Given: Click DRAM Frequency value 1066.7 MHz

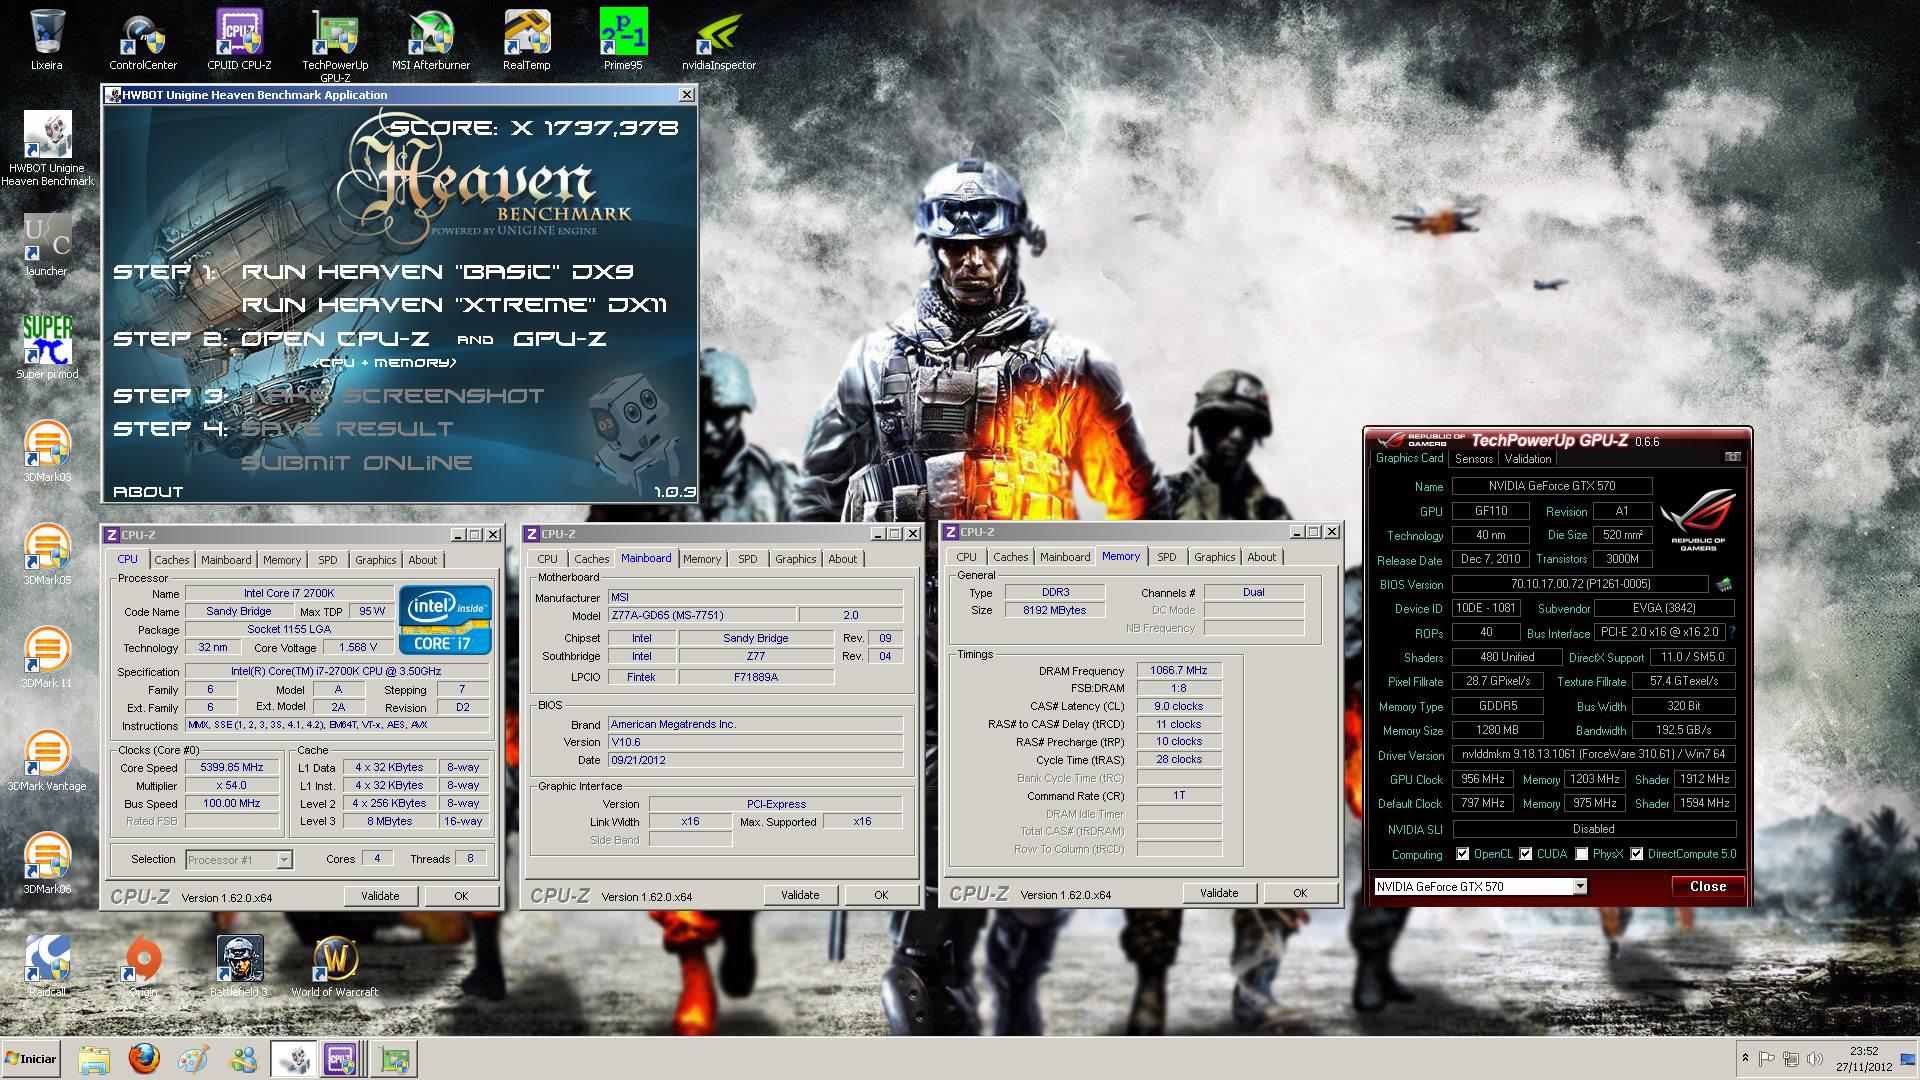Looking at the screenshot, I should point(1179,670).
